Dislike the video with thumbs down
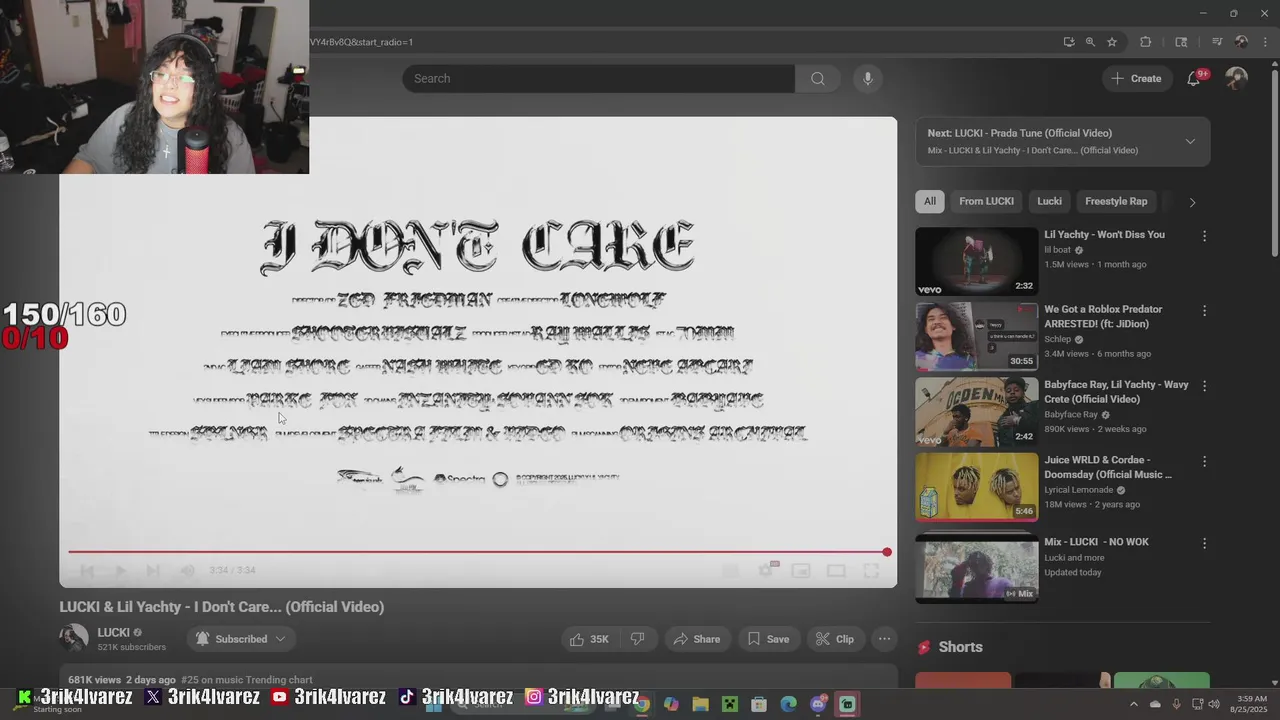This screenshot has height=720, width=1280. (x=637, y=639)
